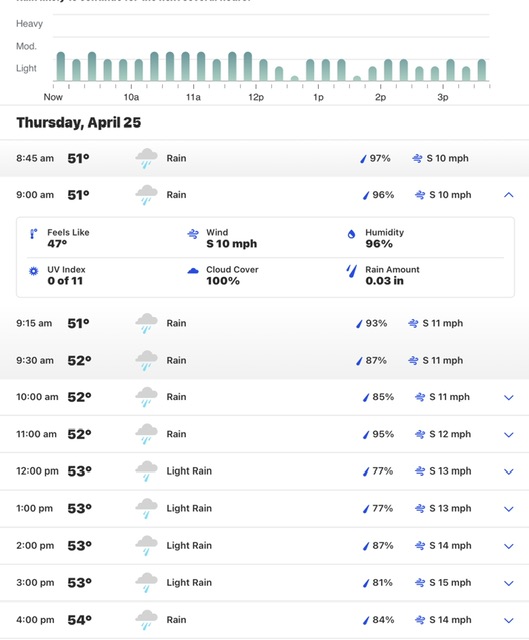Click the 'Light Rain' label at 12:00 pm
The height and width of the screenshot is (640, 529).
189,471
